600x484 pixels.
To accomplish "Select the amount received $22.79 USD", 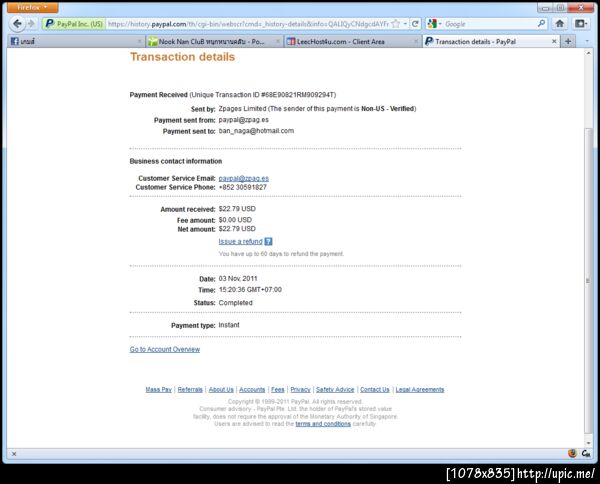I will pyautogui.click(x=237, y=209).
